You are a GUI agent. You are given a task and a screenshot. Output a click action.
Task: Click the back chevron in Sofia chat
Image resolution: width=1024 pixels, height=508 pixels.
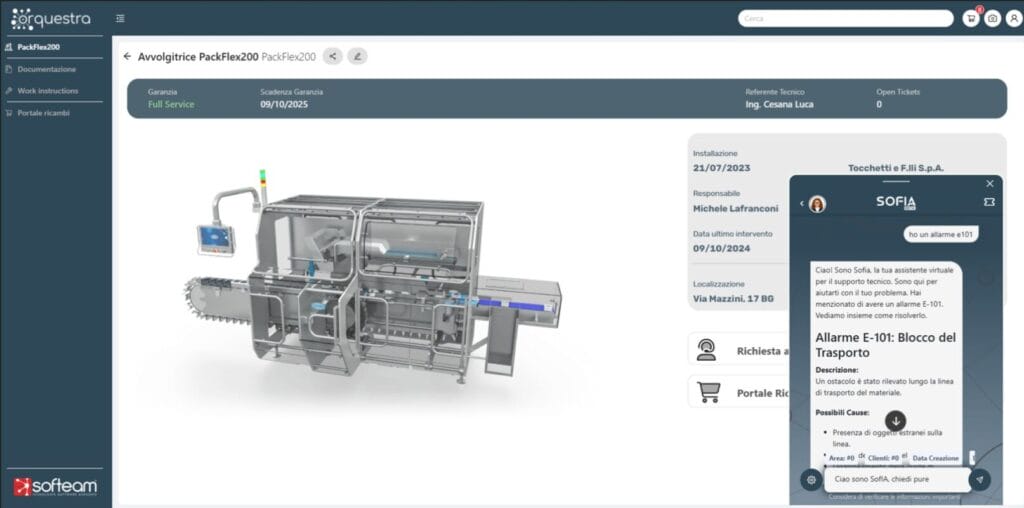(801, 204)
